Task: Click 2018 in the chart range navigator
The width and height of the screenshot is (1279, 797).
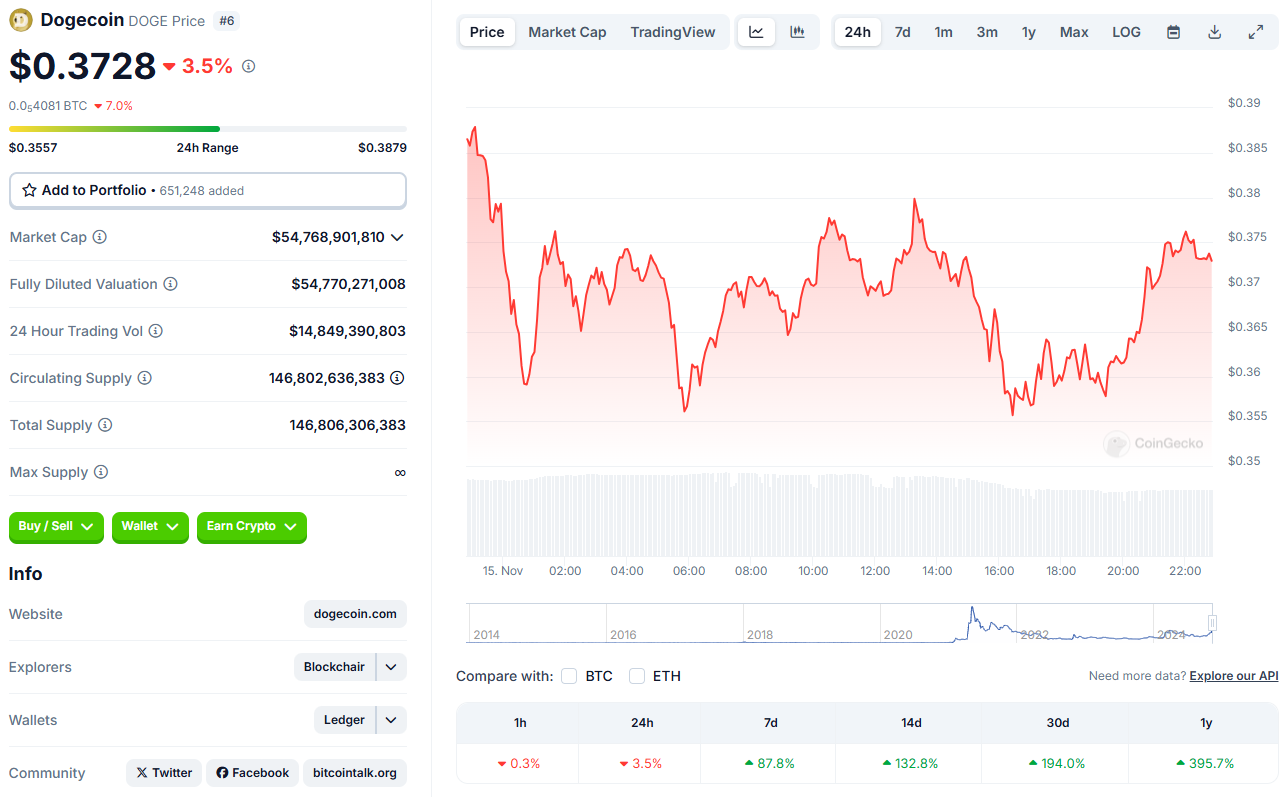Action: pos(760,635)
